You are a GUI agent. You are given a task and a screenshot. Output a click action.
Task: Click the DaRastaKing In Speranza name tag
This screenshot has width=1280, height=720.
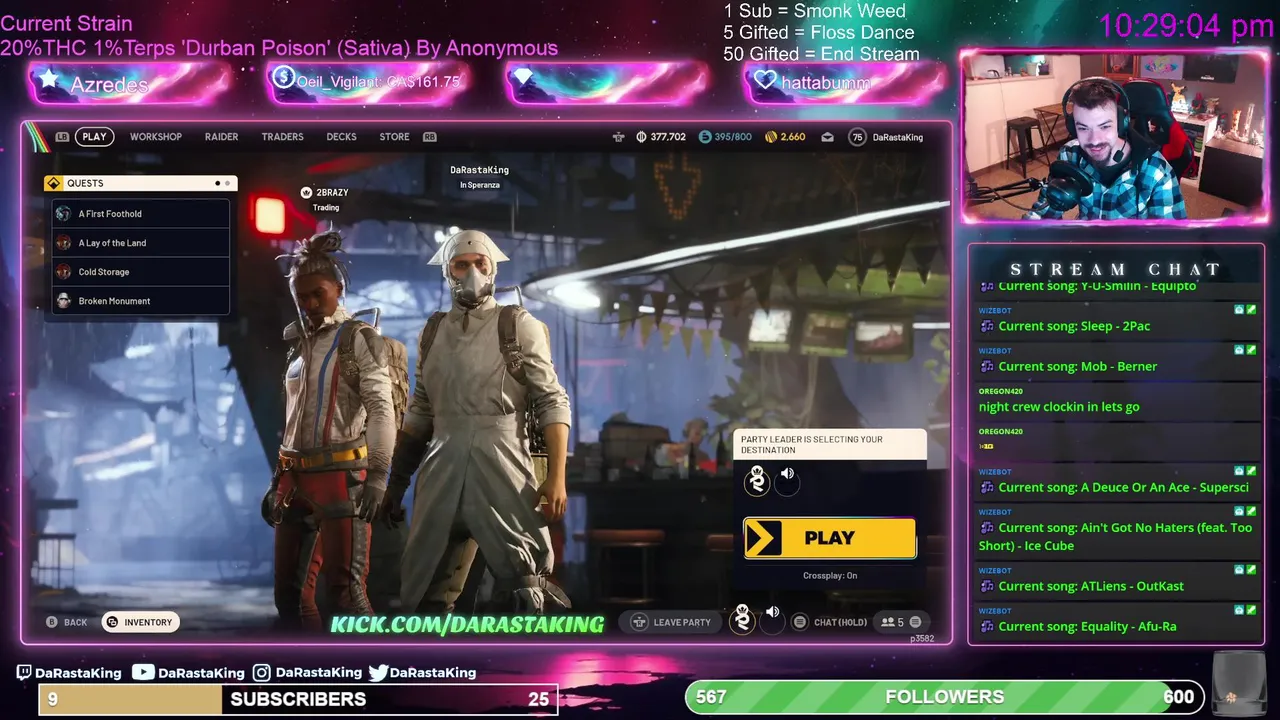coord(480,177)
